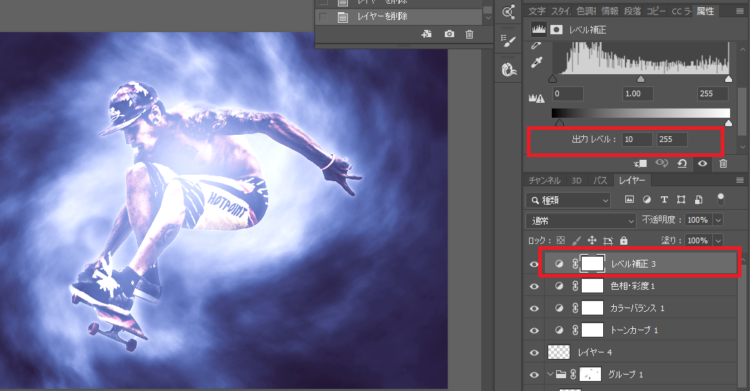750x391 pixels.
Task: Open the 種類 layer filter dropdown
Action: 568,200
